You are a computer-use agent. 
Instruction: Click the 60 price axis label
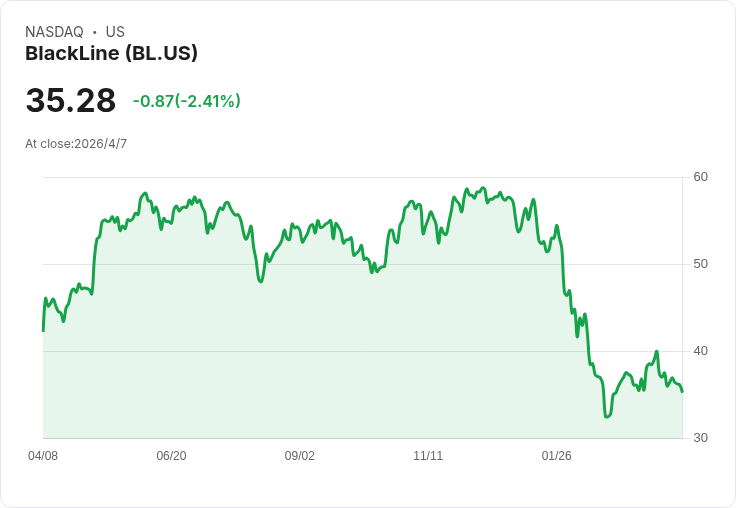tap(700, 177)
